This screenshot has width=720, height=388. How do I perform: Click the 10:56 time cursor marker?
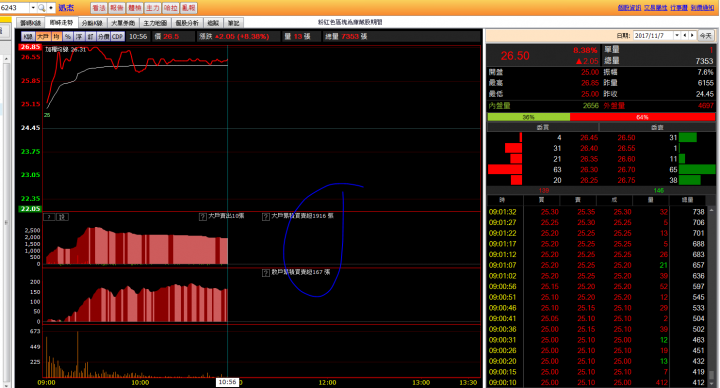[227, 382]
